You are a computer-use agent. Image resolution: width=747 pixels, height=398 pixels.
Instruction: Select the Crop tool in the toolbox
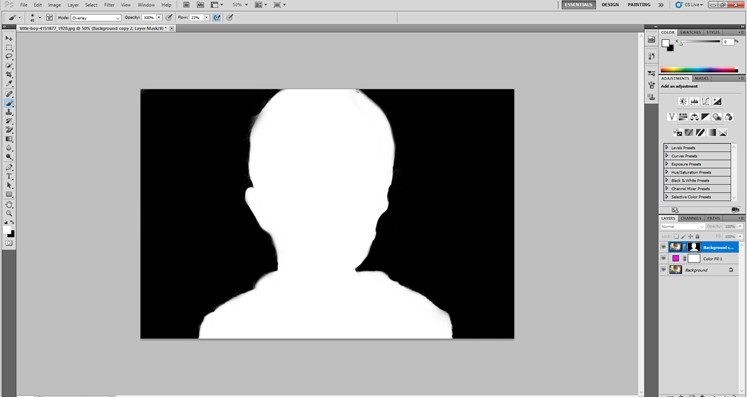[9, 75]
